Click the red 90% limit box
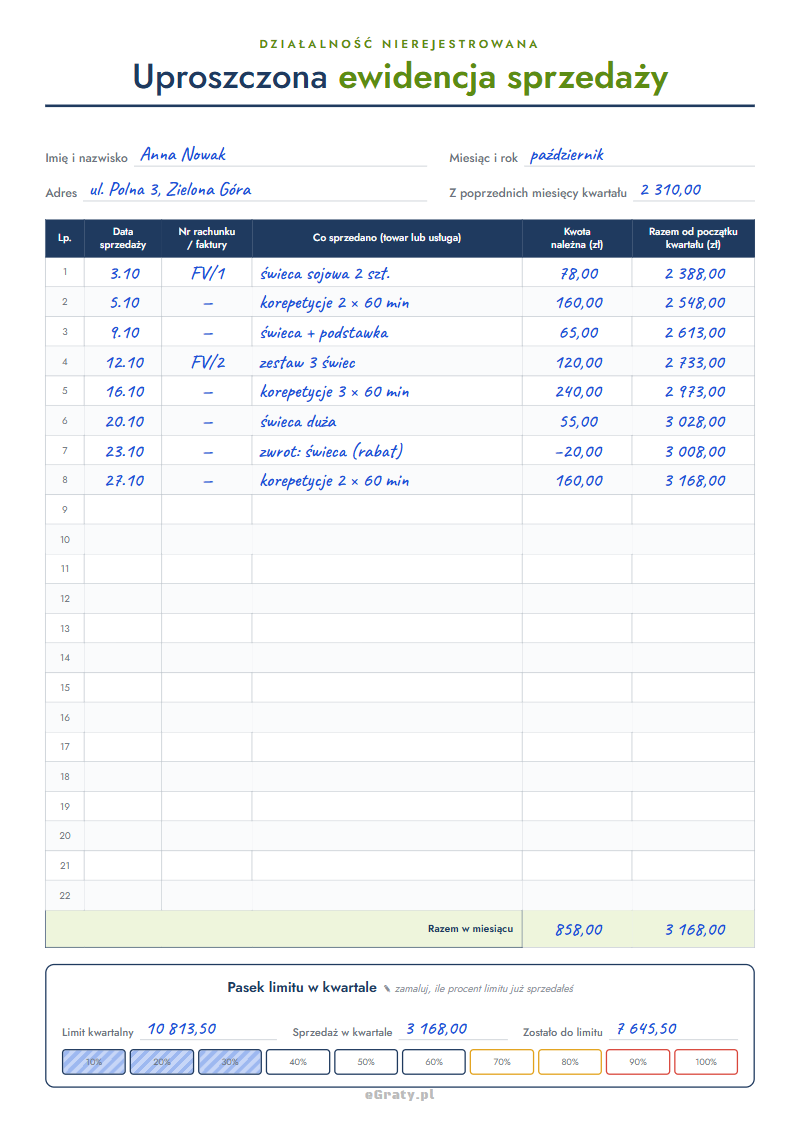Image resolution: width=800 pixels, height=1132 pixels. pos(638,1062)
